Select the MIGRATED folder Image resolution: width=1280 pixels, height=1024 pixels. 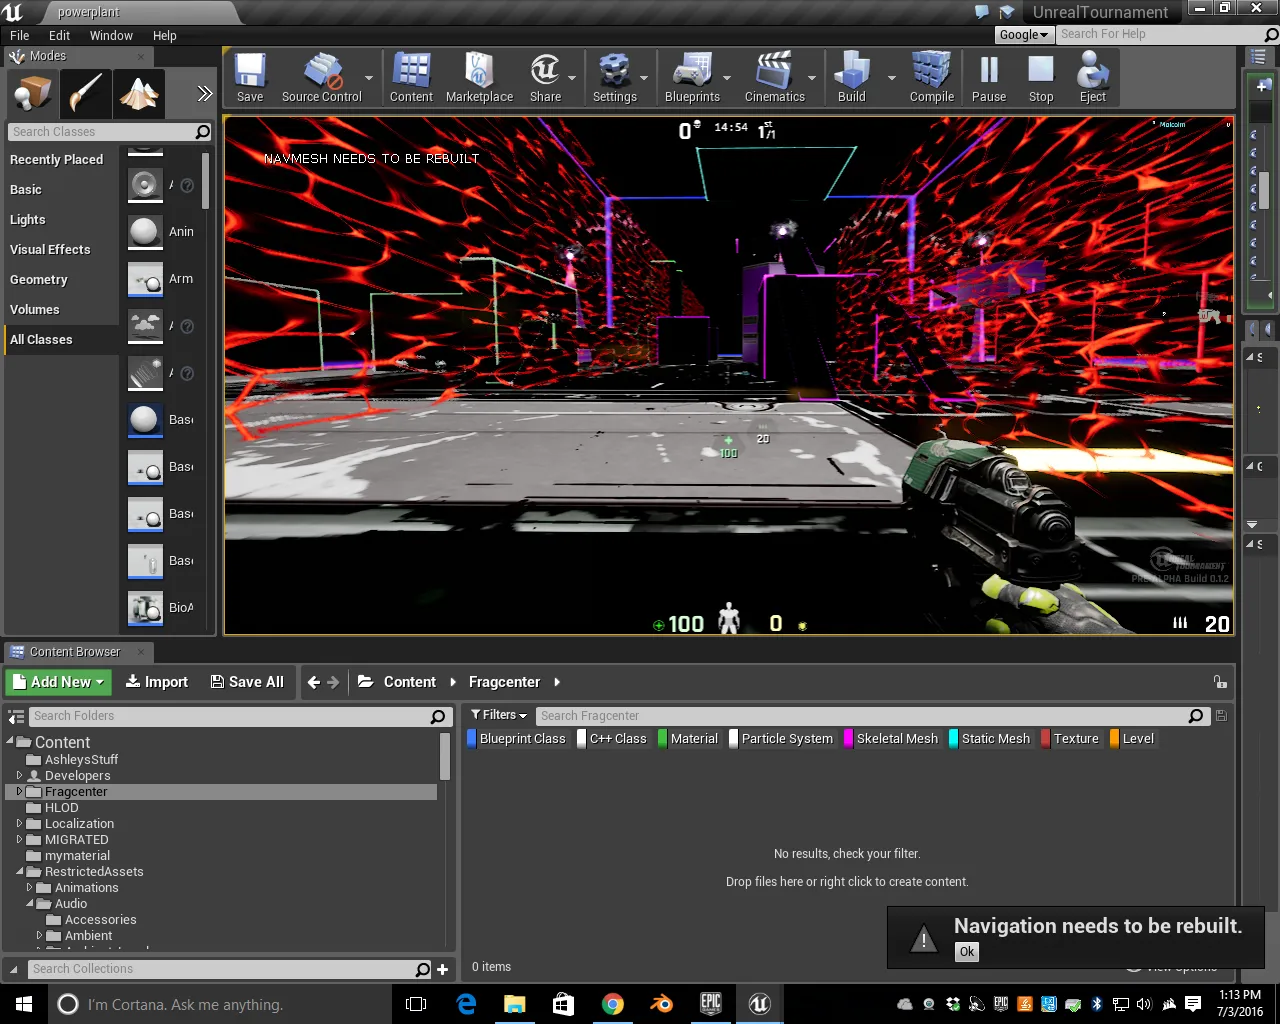(x=77, y=840)
